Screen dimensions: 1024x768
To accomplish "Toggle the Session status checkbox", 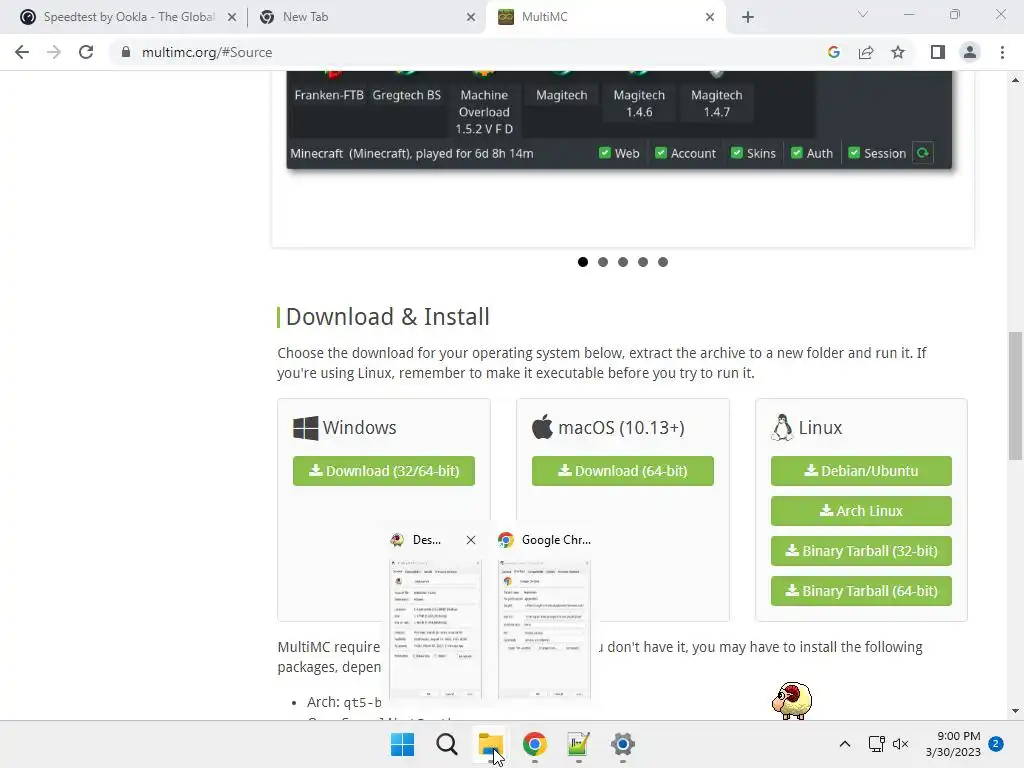I will point(854,153).
